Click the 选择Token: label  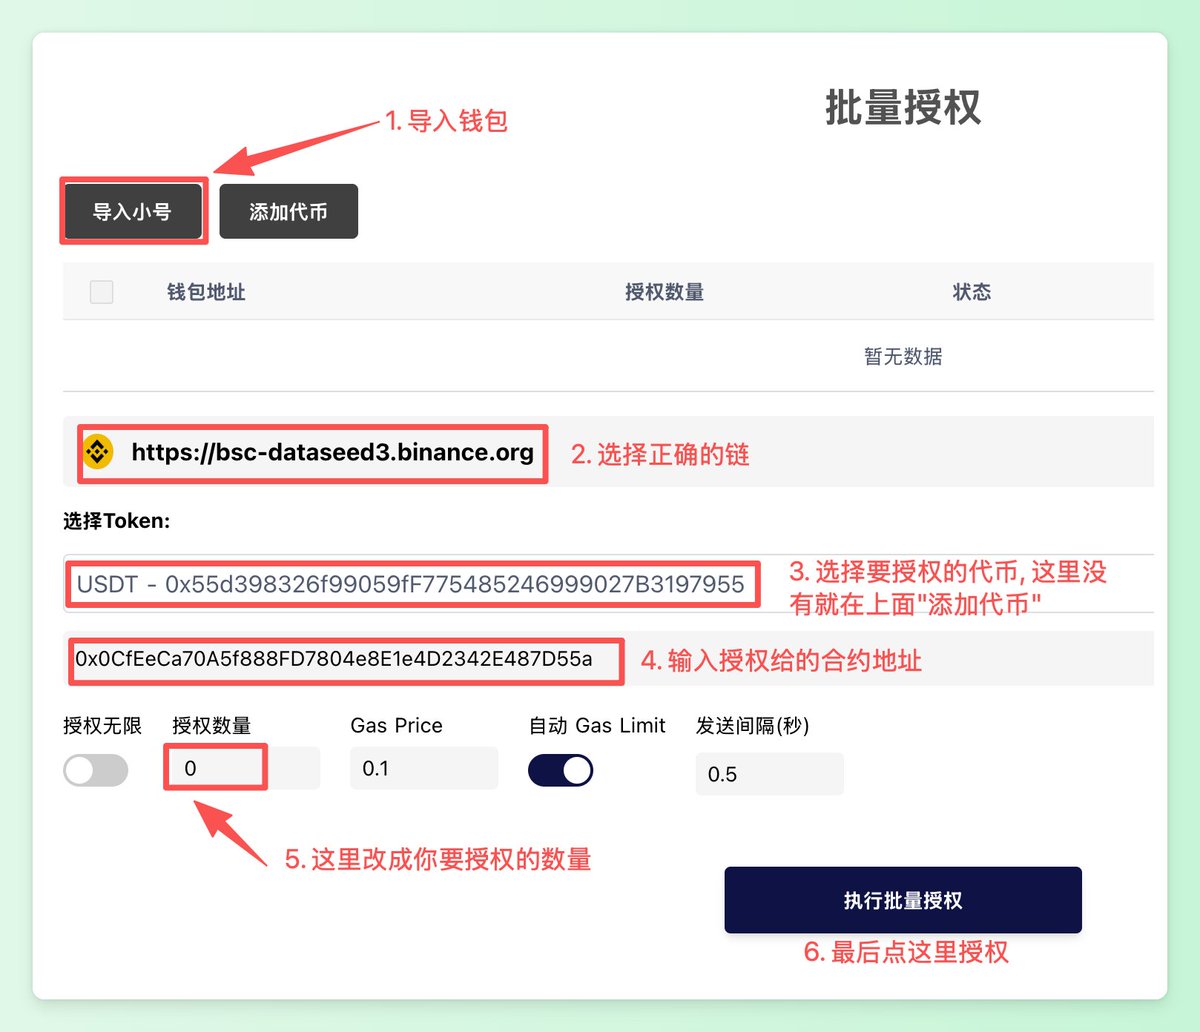[117, 521]
